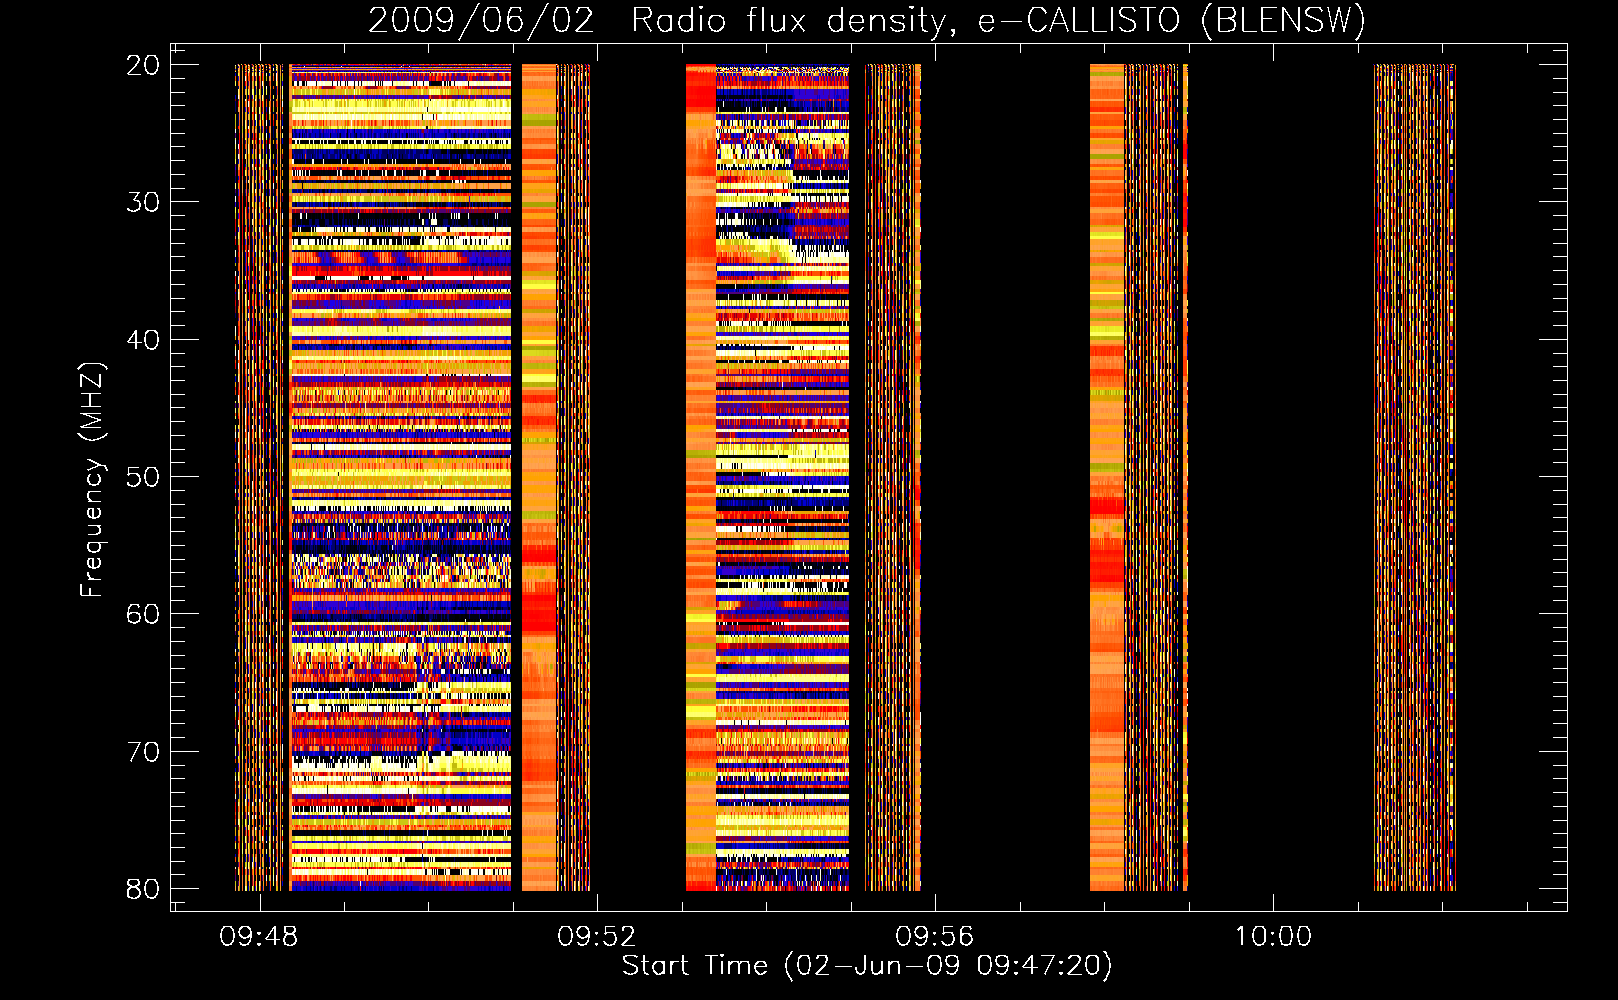The height and width of the screenshot is (1000, 1618).
Task: Click the 09:52 time tick label
Action: 597,937
